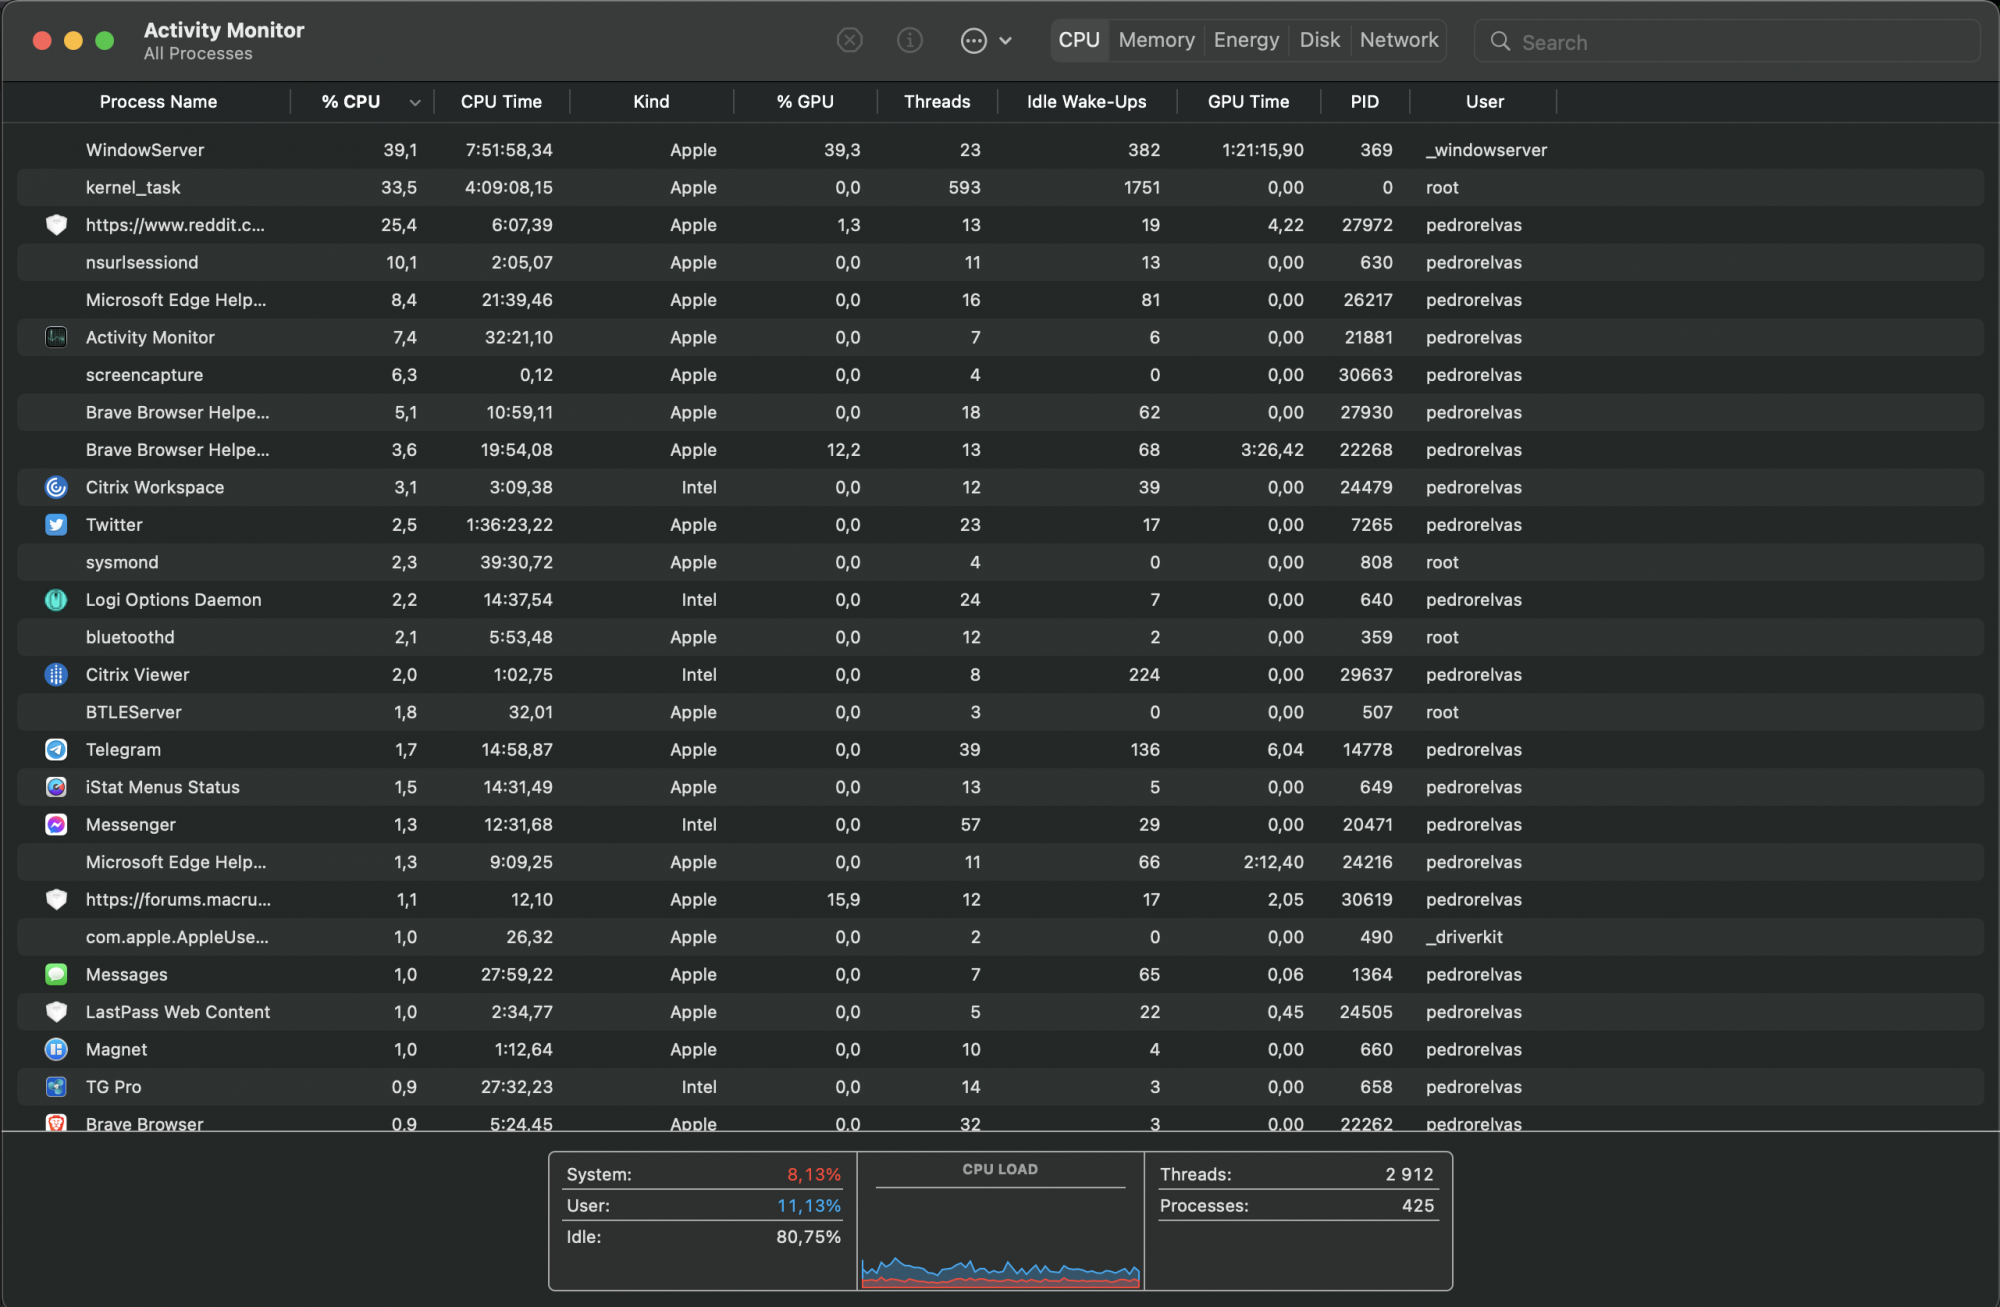This screenshot has height=1307, width=2000.
Task: Click the Magnet app icon in list
Action: [x=56, y=1050]
